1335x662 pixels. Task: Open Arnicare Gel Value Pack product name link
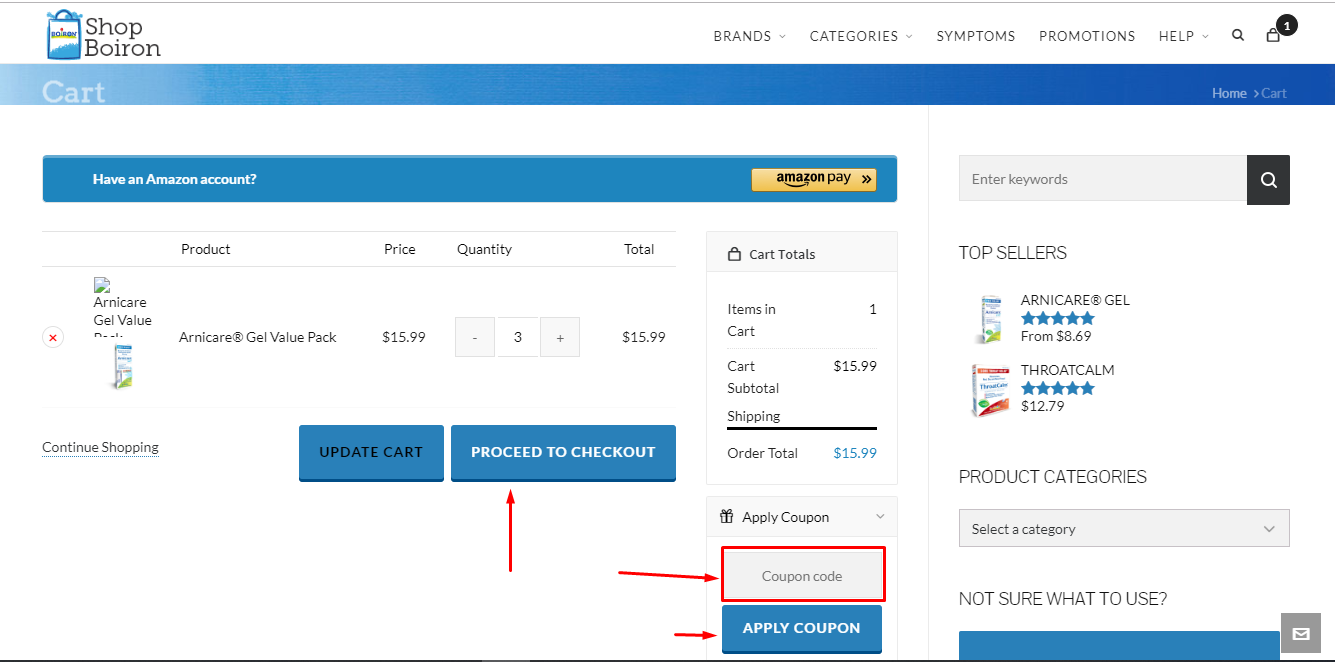tap(258, 337)
